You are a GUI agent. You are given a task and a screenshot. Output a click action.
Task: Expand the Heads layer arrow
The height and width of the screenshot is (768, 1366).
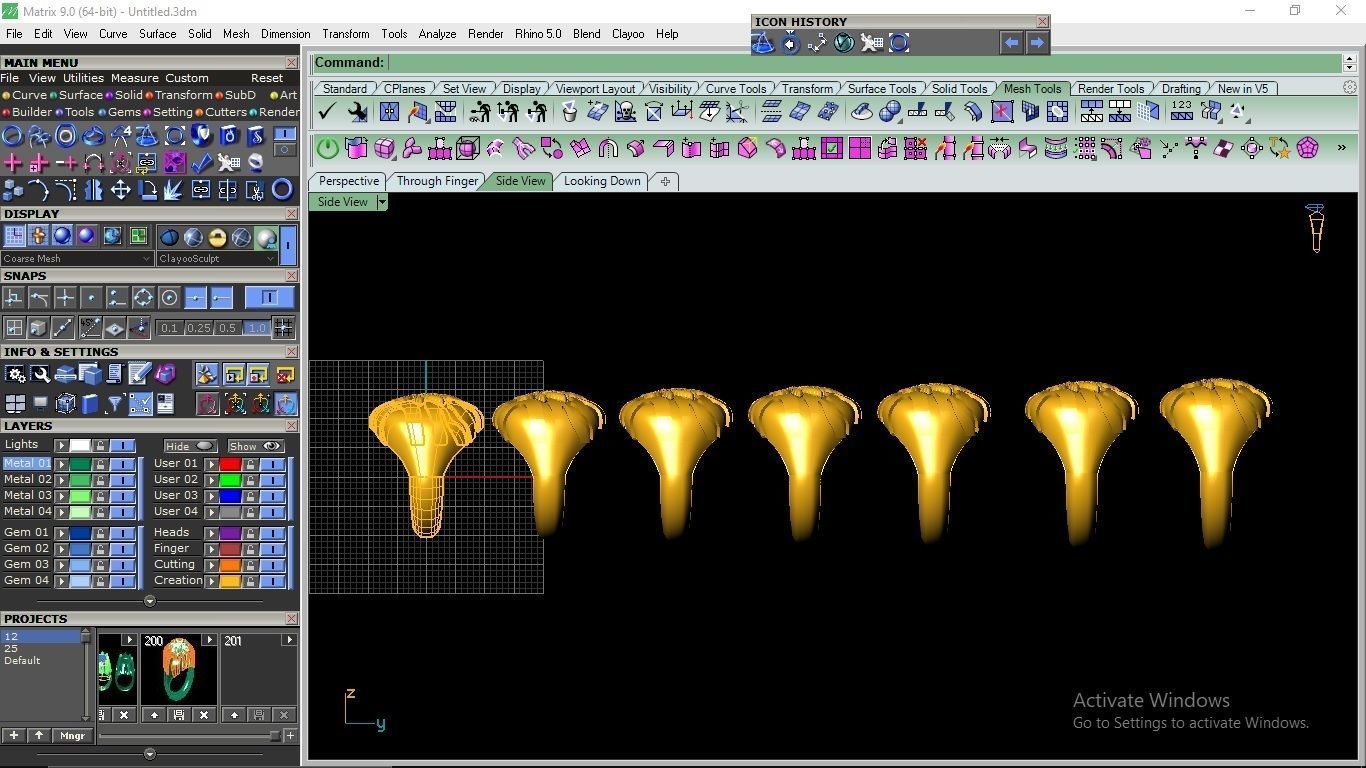point(211,533)
